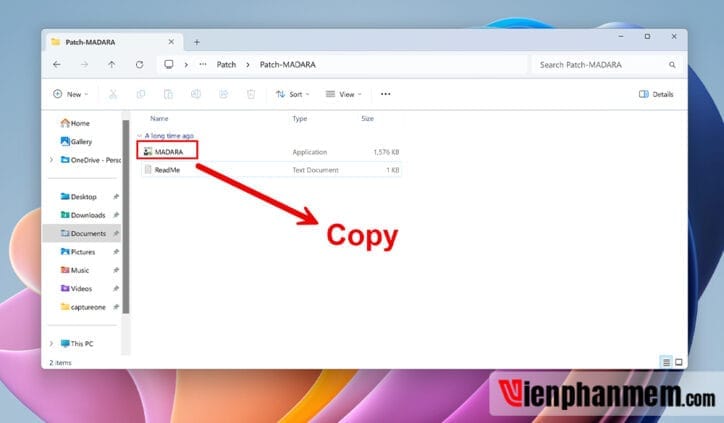Open Documents in the sidebar
The height and width of the screenshot is (423, 724).
tap(83, 234)
